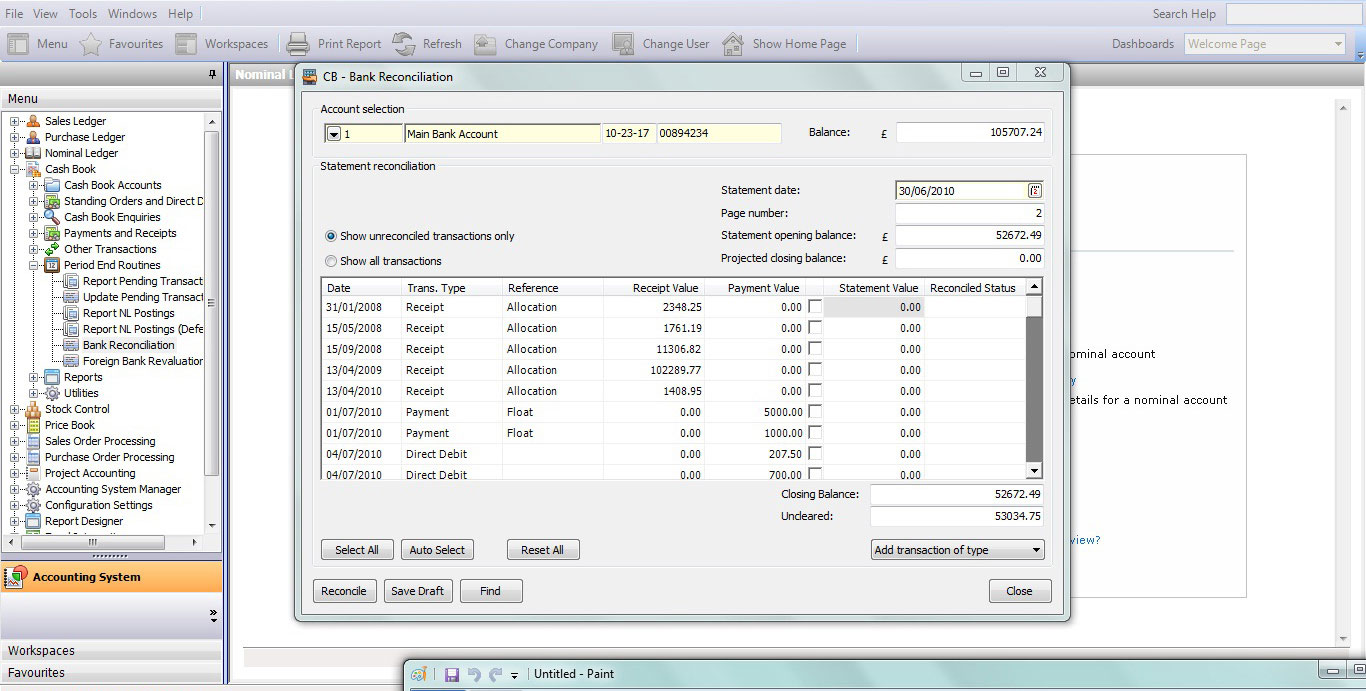Select the Cash Book Accounts folder icon
1366x691 pixels.
52,185
